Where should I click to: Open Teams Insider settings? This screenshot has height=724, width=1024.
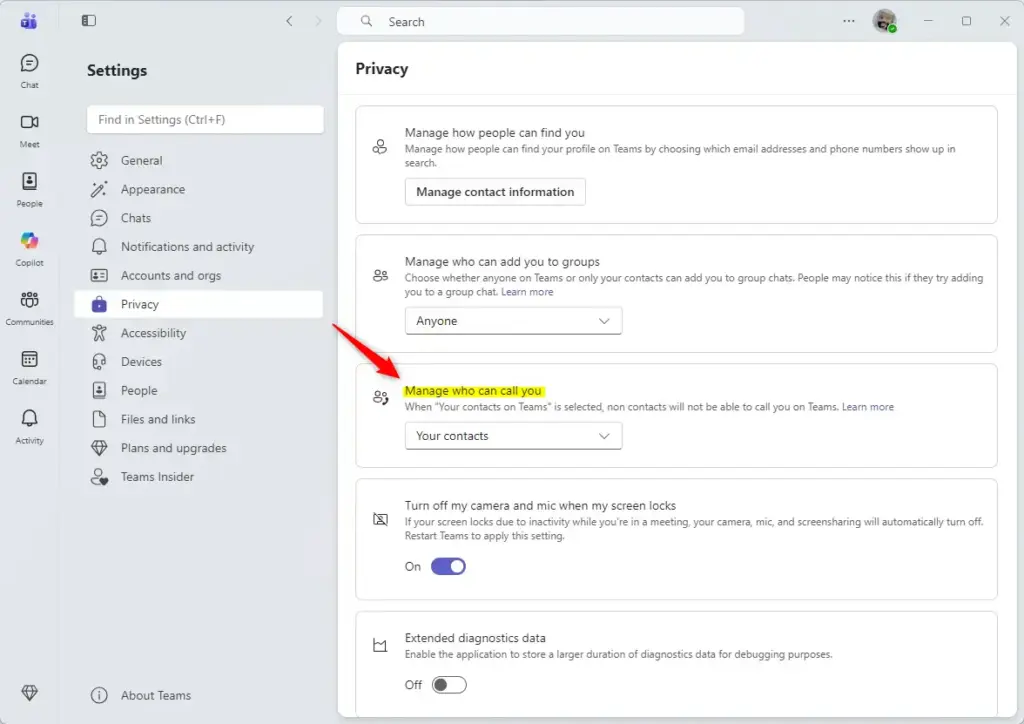click(199, 477)
